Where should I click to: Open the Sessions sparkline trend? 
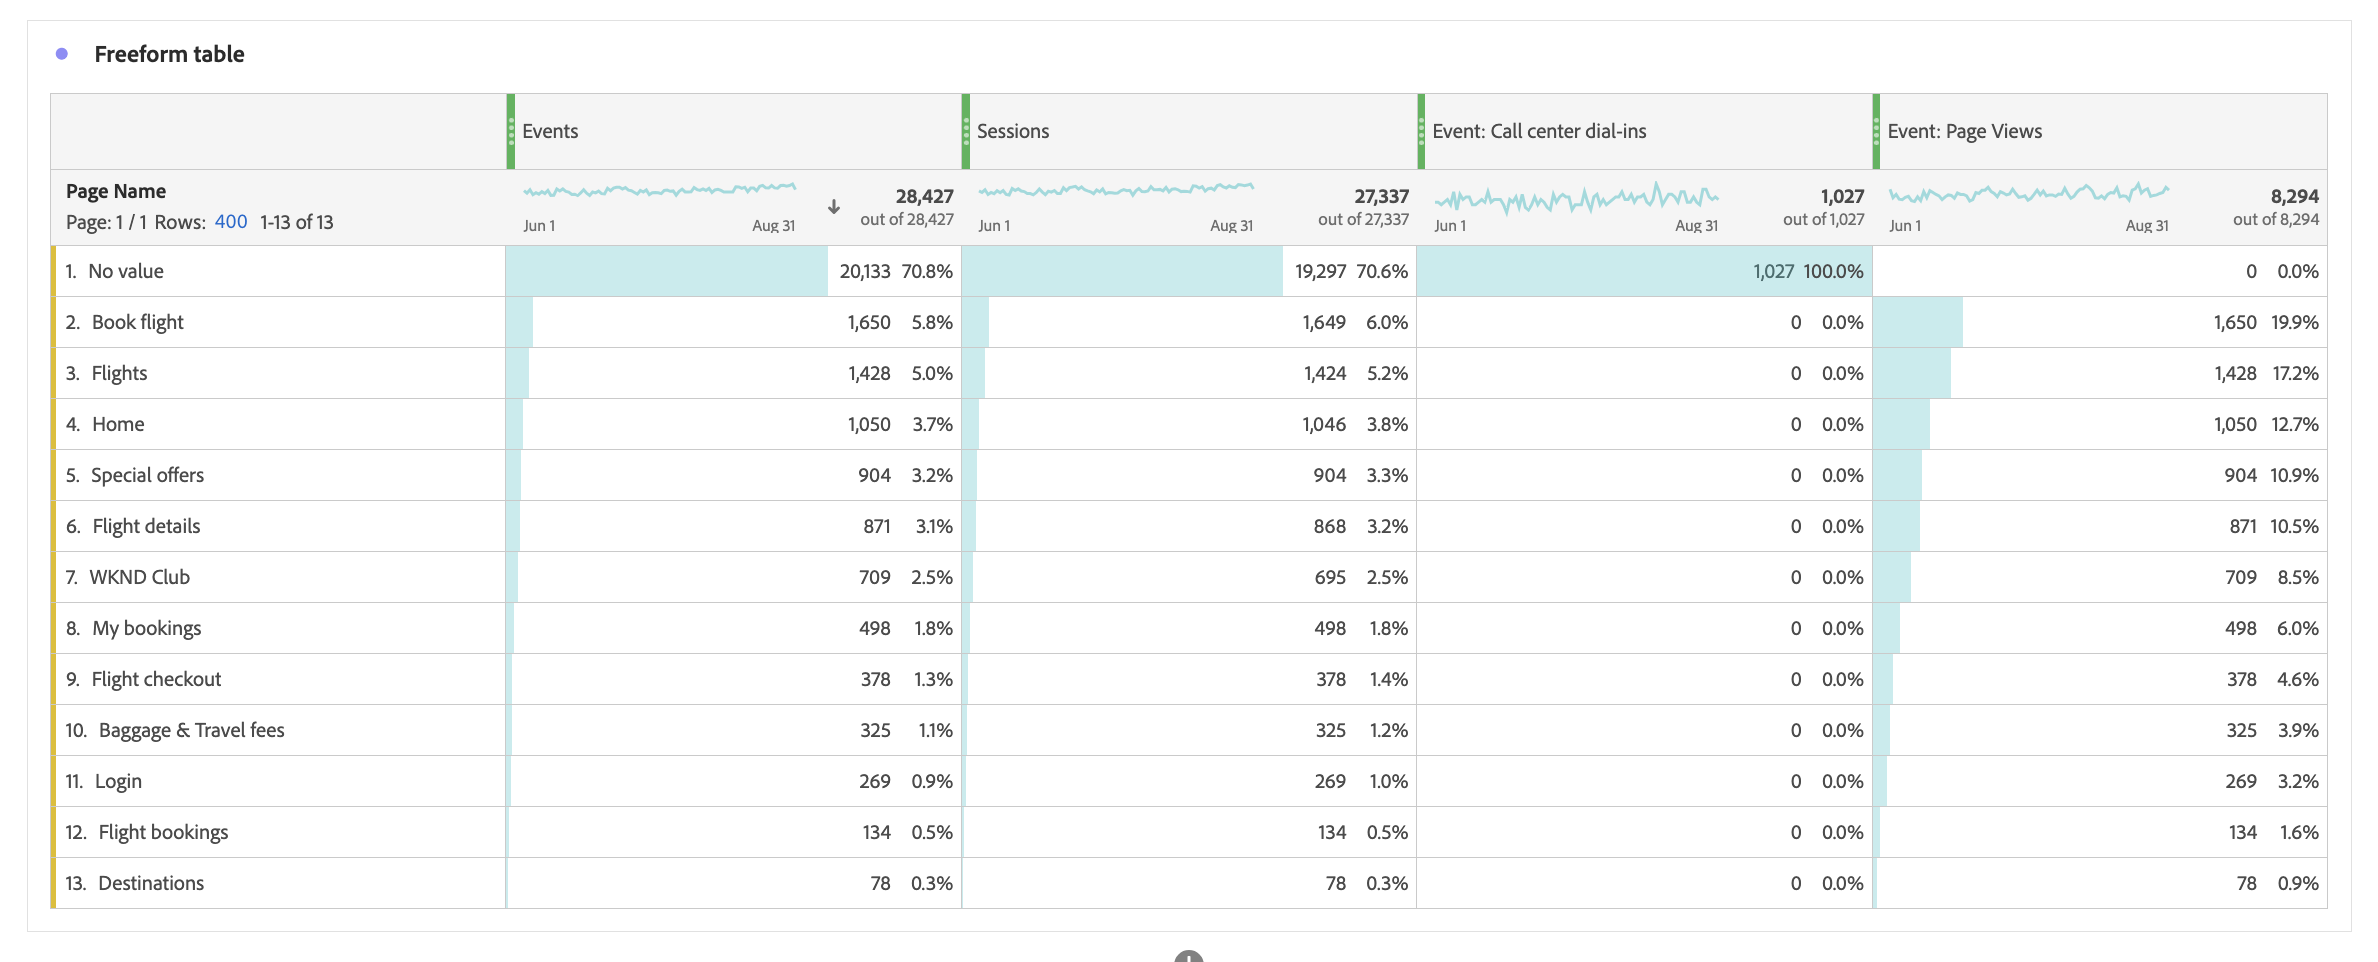tap(1116, 189)
